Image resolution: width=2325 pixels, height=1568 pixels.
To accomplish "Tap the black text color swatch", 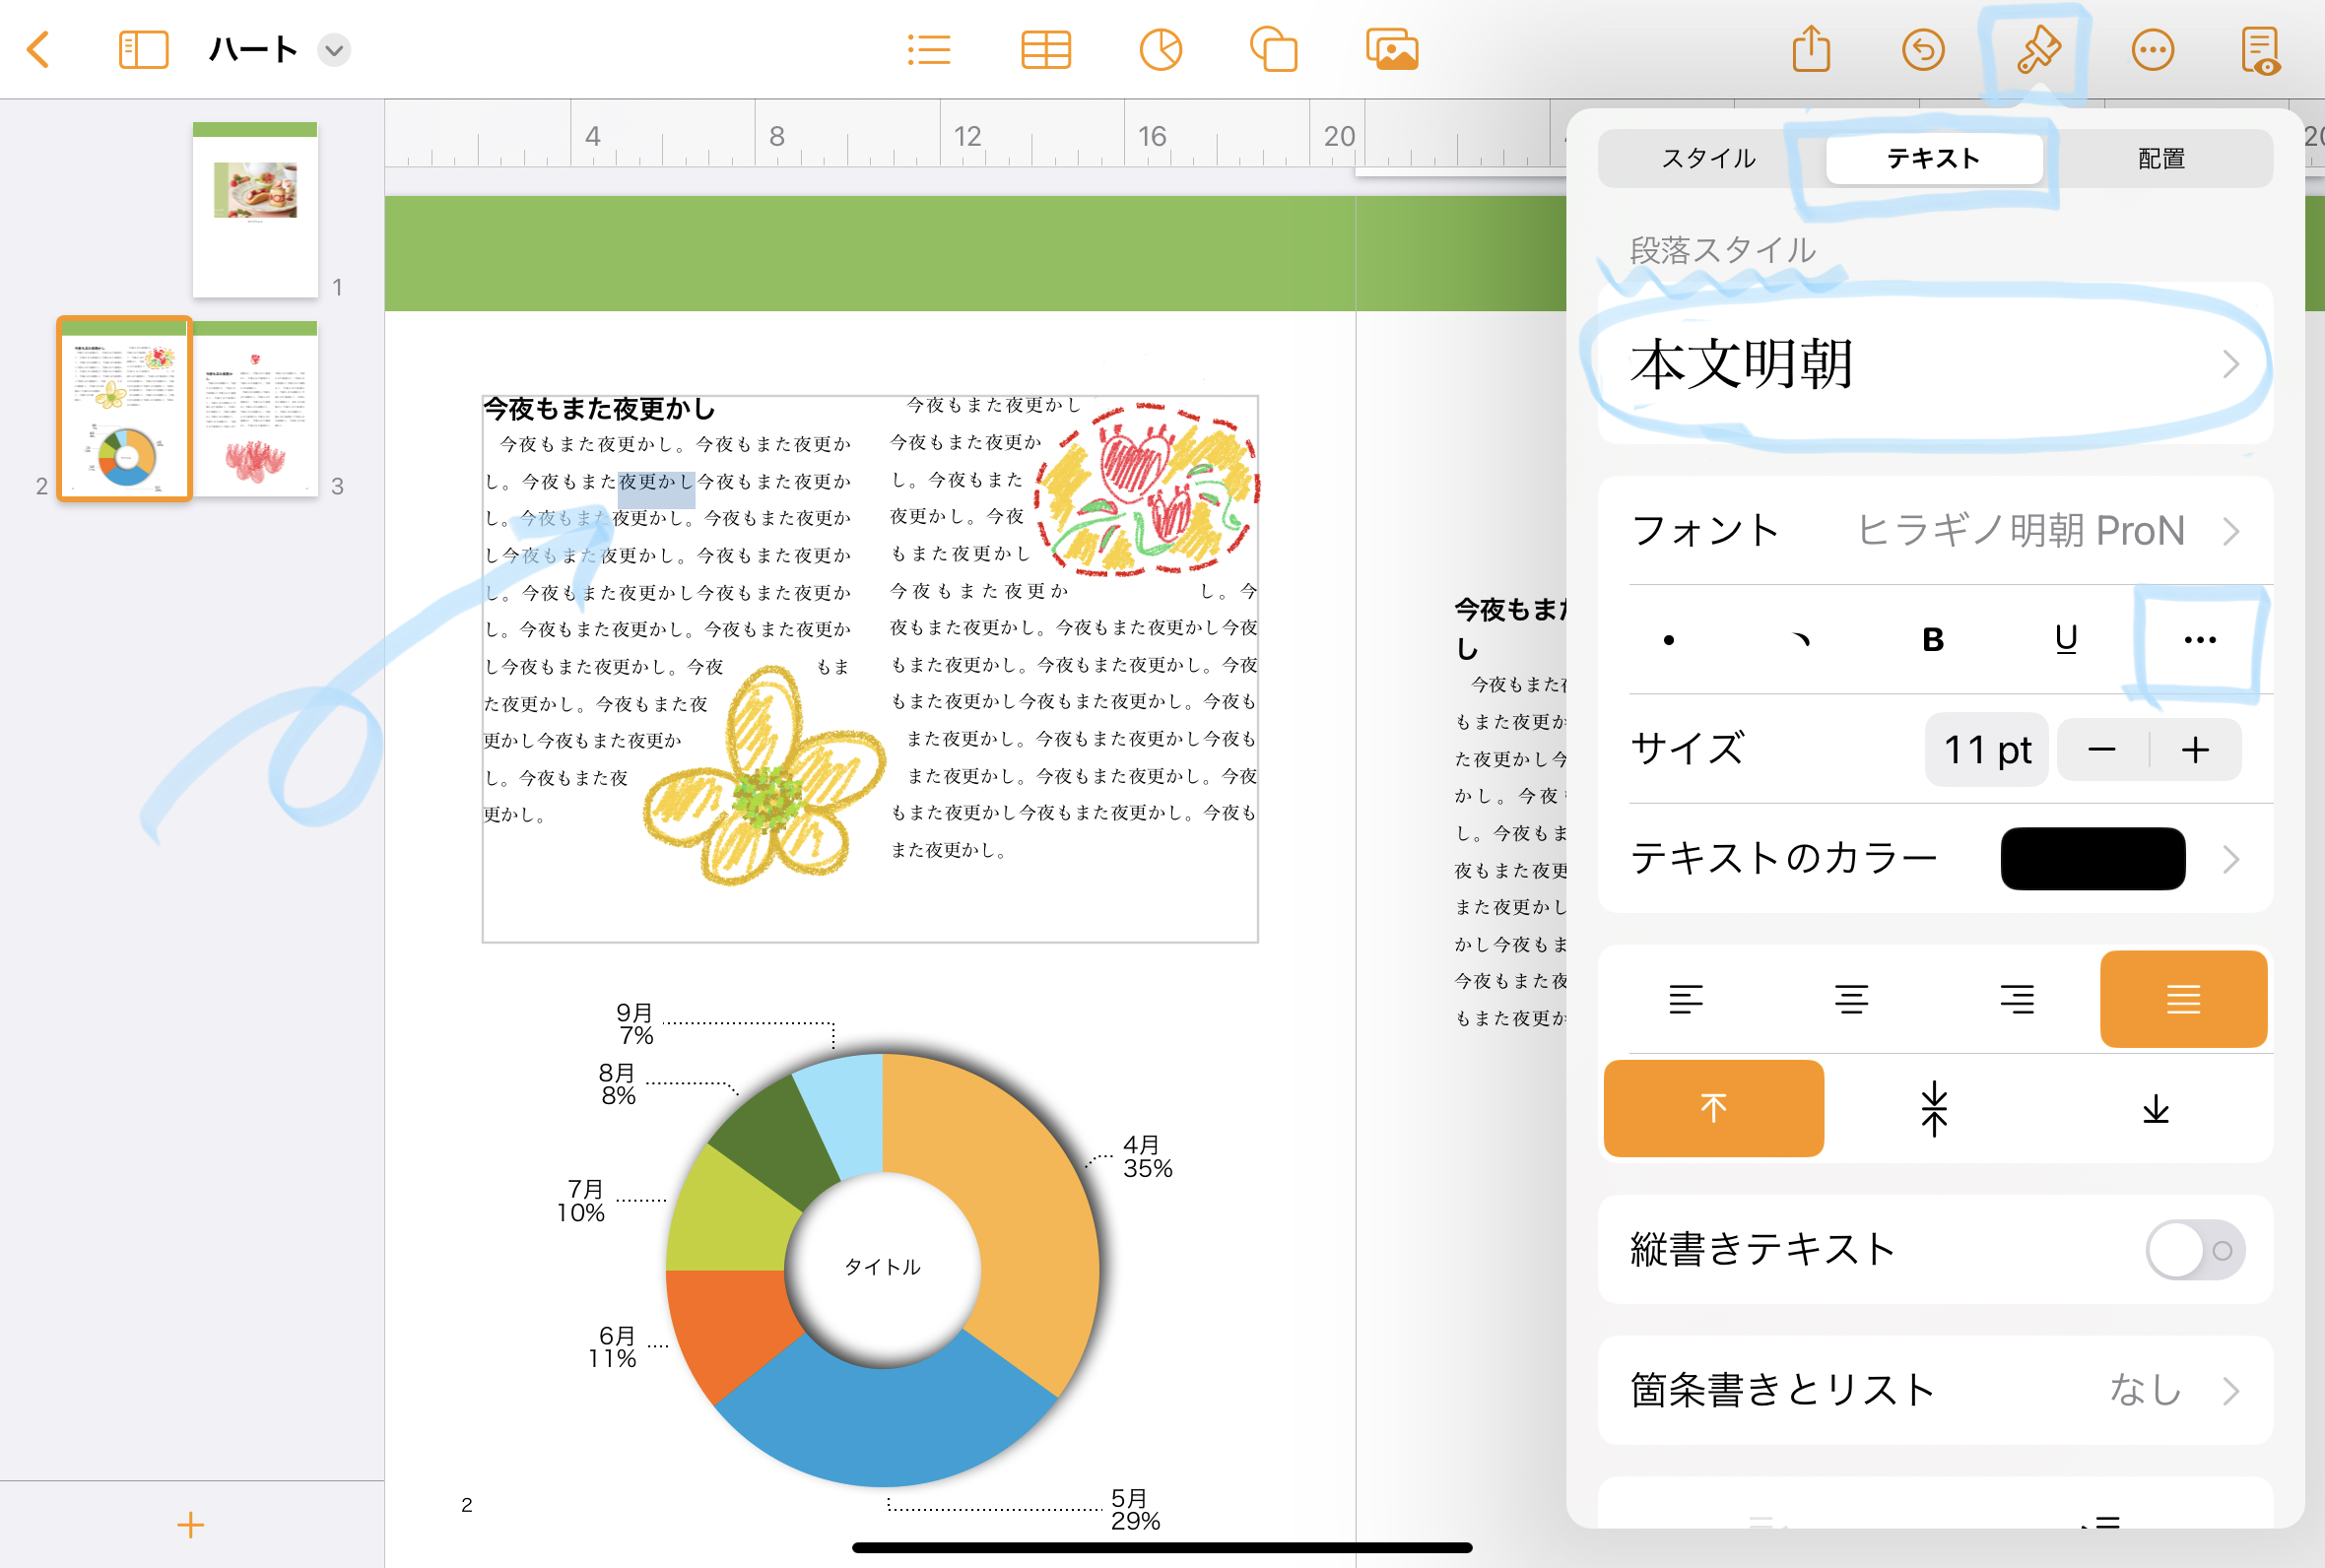I will [x=2092, y=859].
